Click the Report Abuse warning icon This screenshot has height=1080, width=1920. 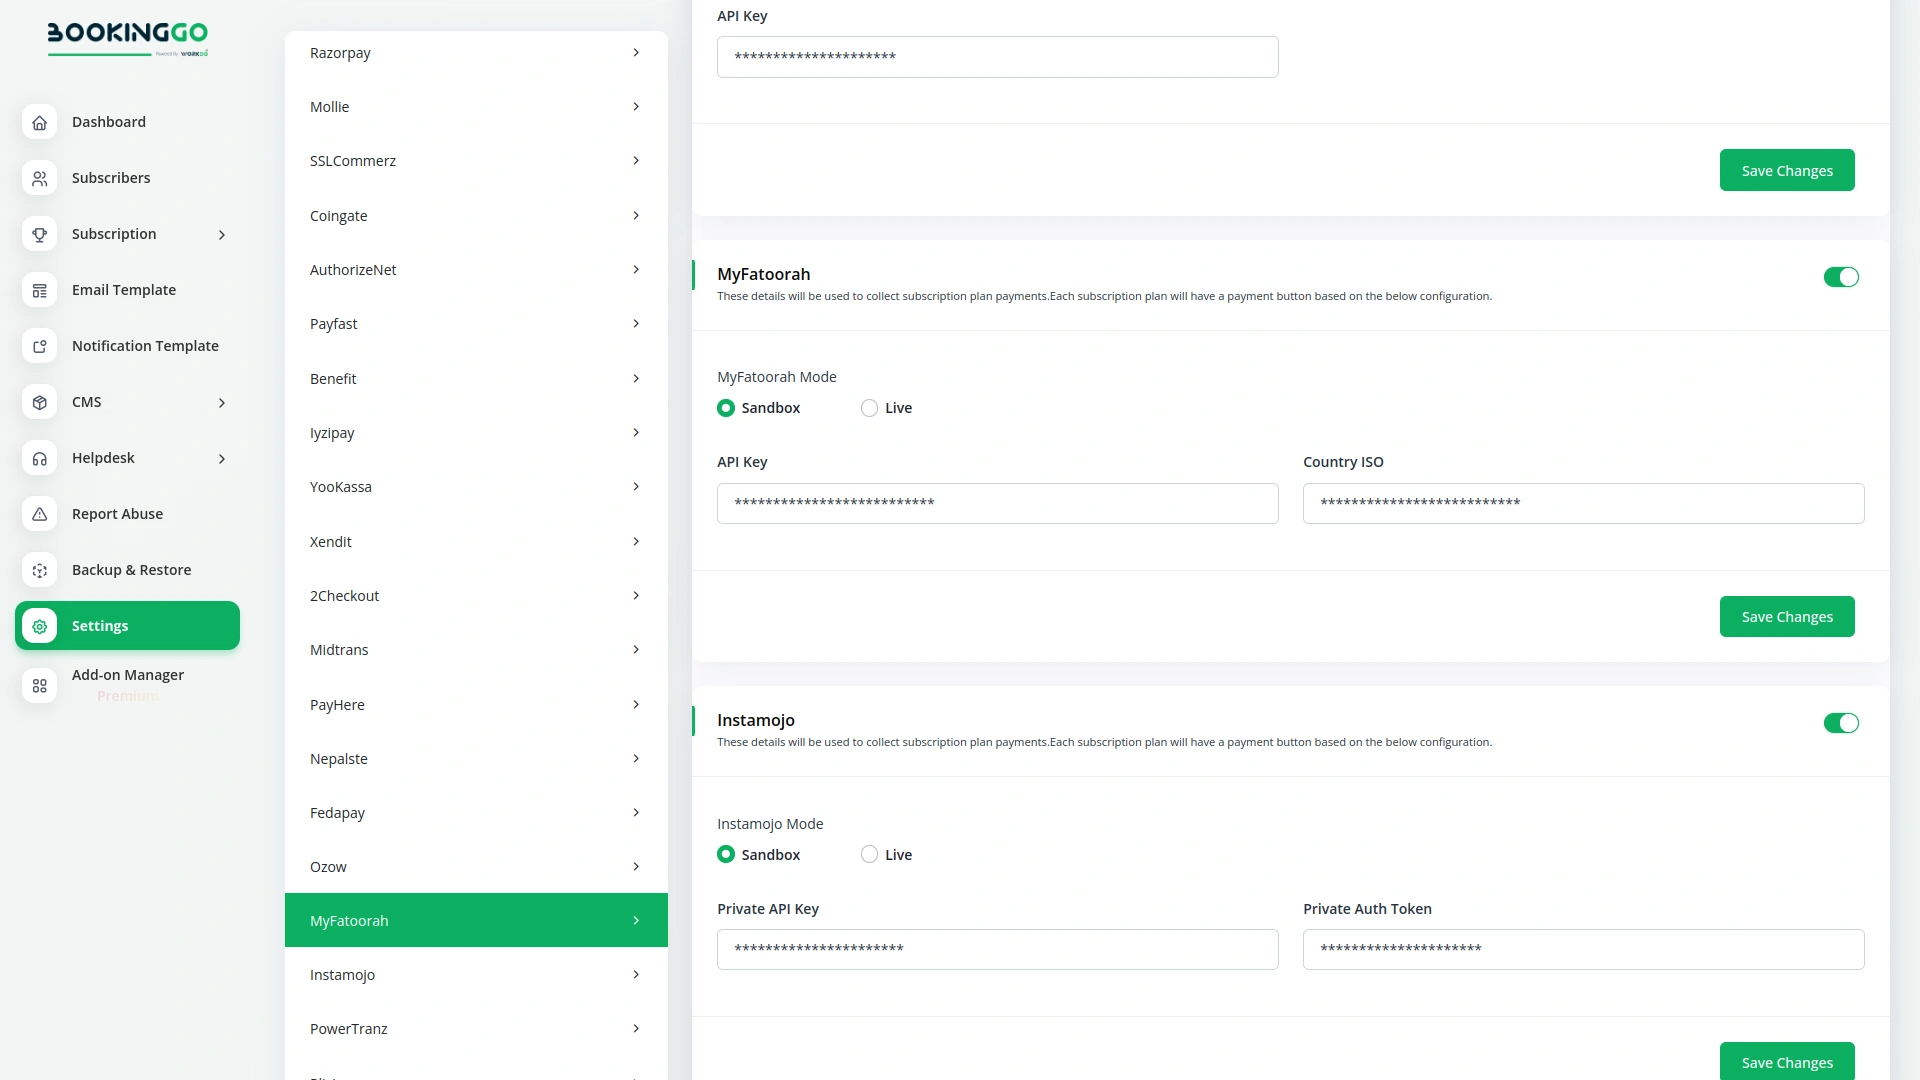pos(39,514)
